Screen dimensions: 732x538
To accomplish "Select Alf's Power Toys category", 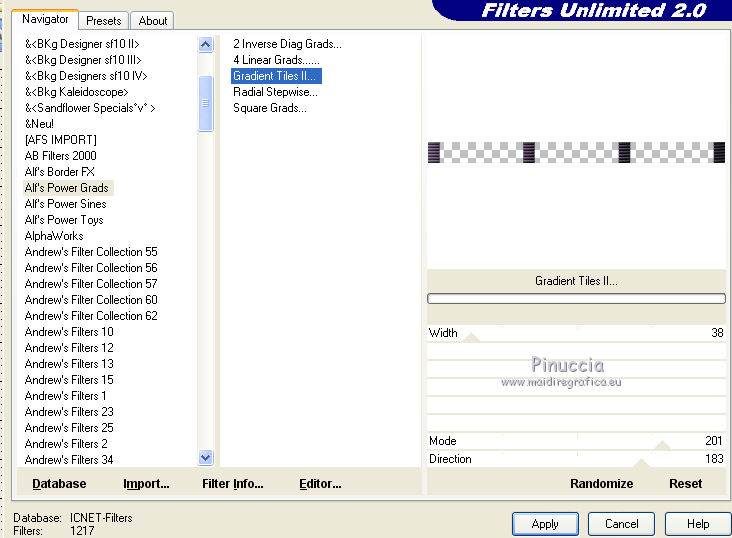I will tap(64, 219).
